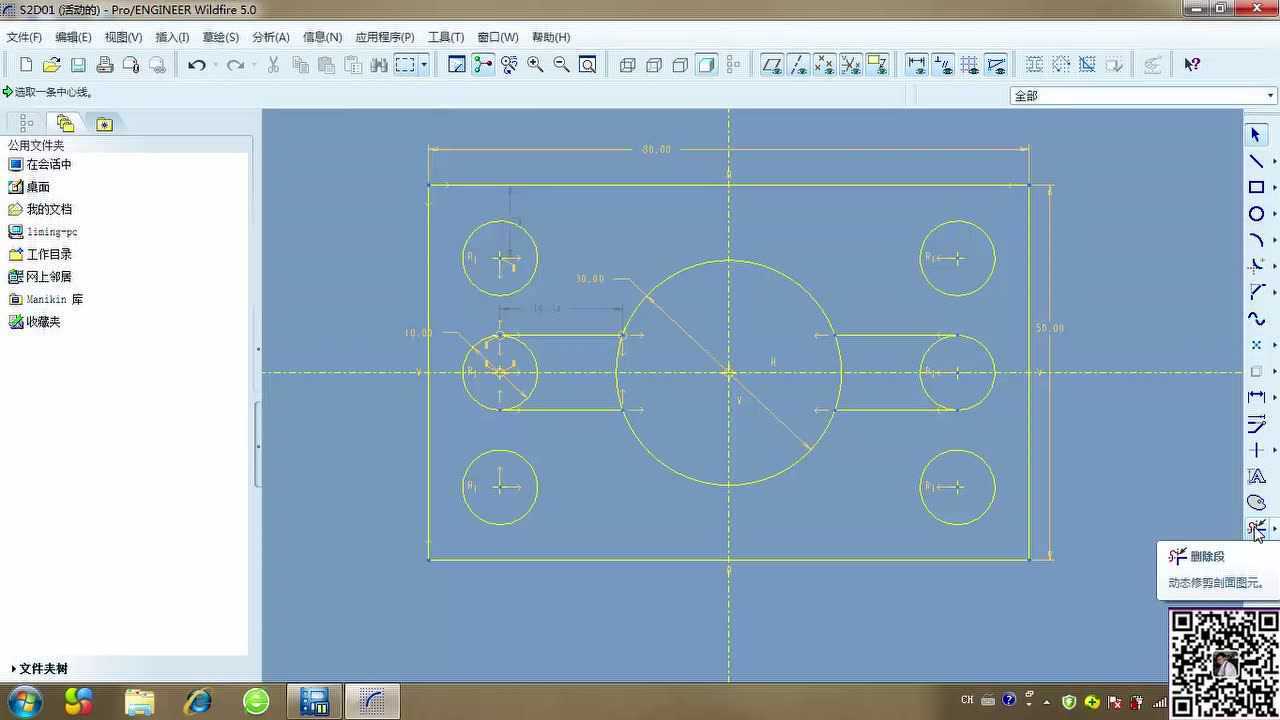Open the 分析(A) menu

(270, 37)
